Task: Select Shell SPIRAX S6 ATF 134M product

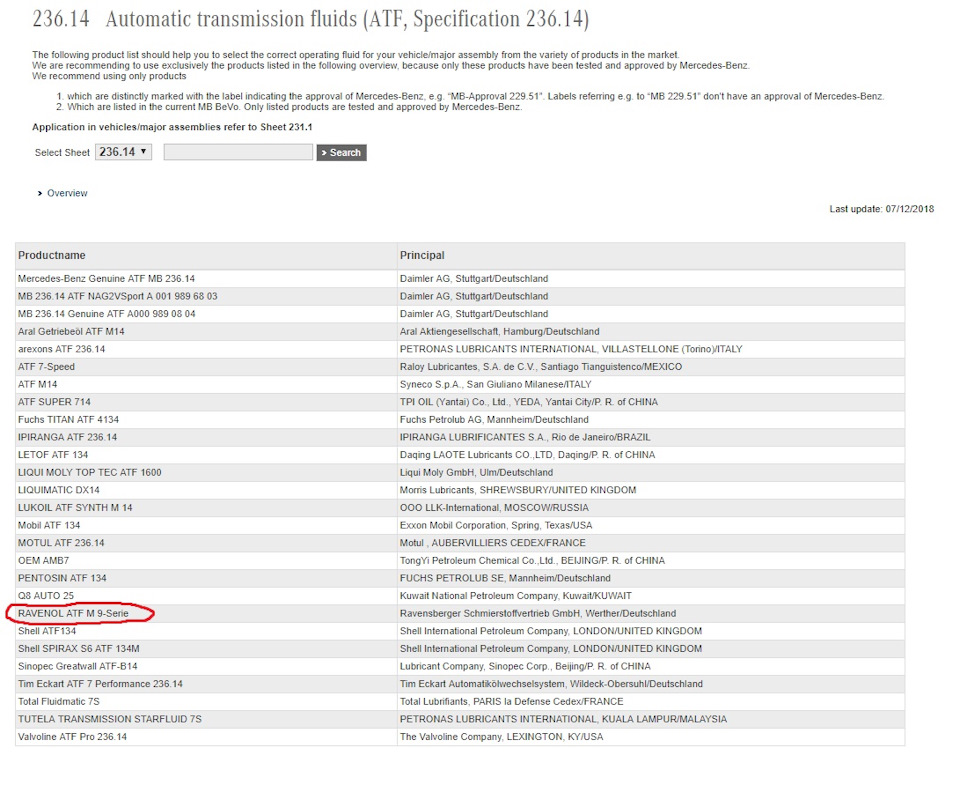Action: pos(78,649)
